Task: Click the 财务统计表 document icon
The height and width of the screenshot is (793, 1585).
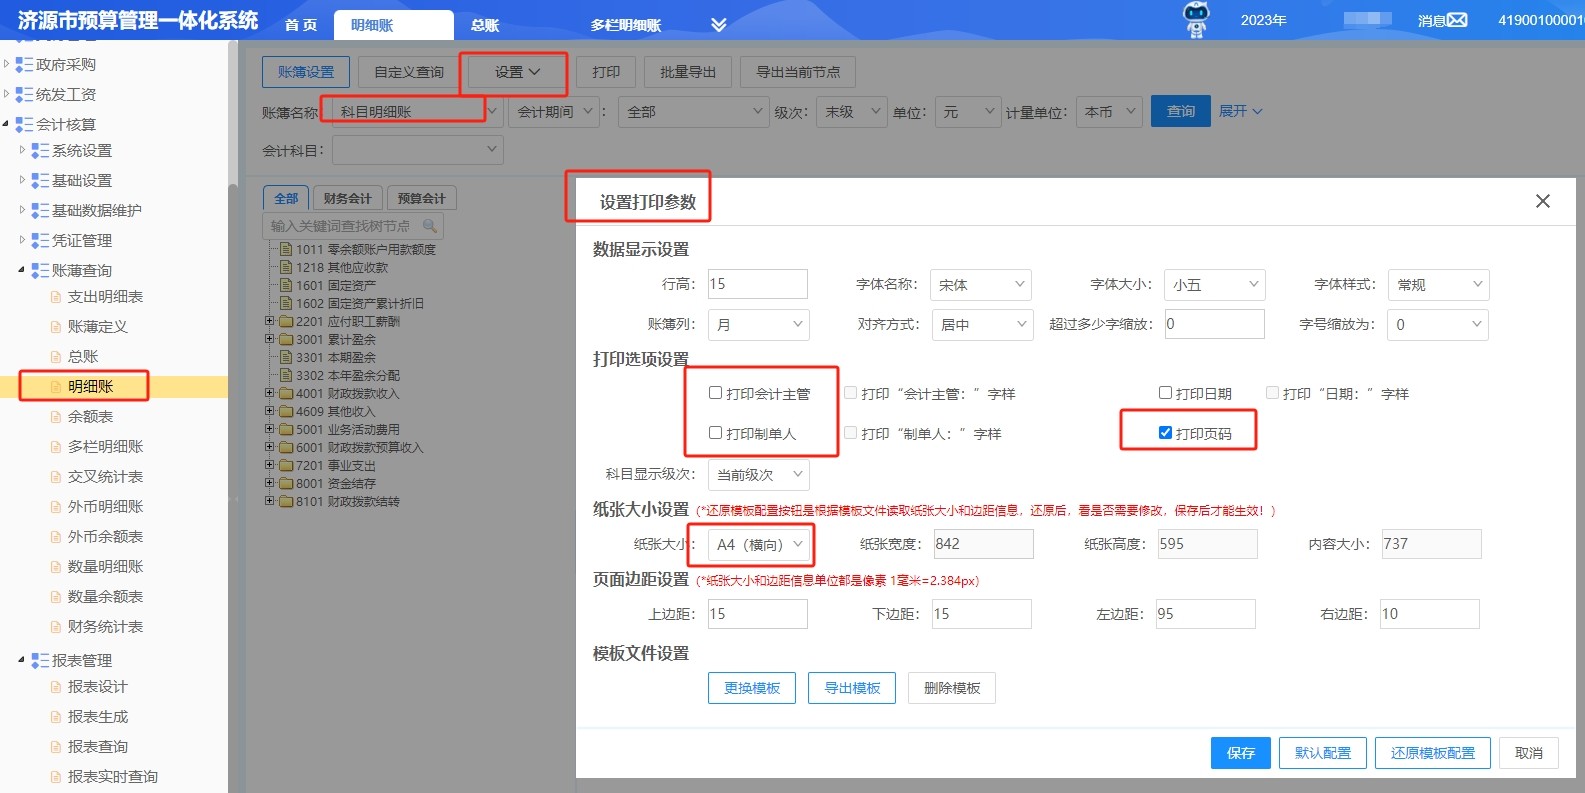Action: [56, 627]
